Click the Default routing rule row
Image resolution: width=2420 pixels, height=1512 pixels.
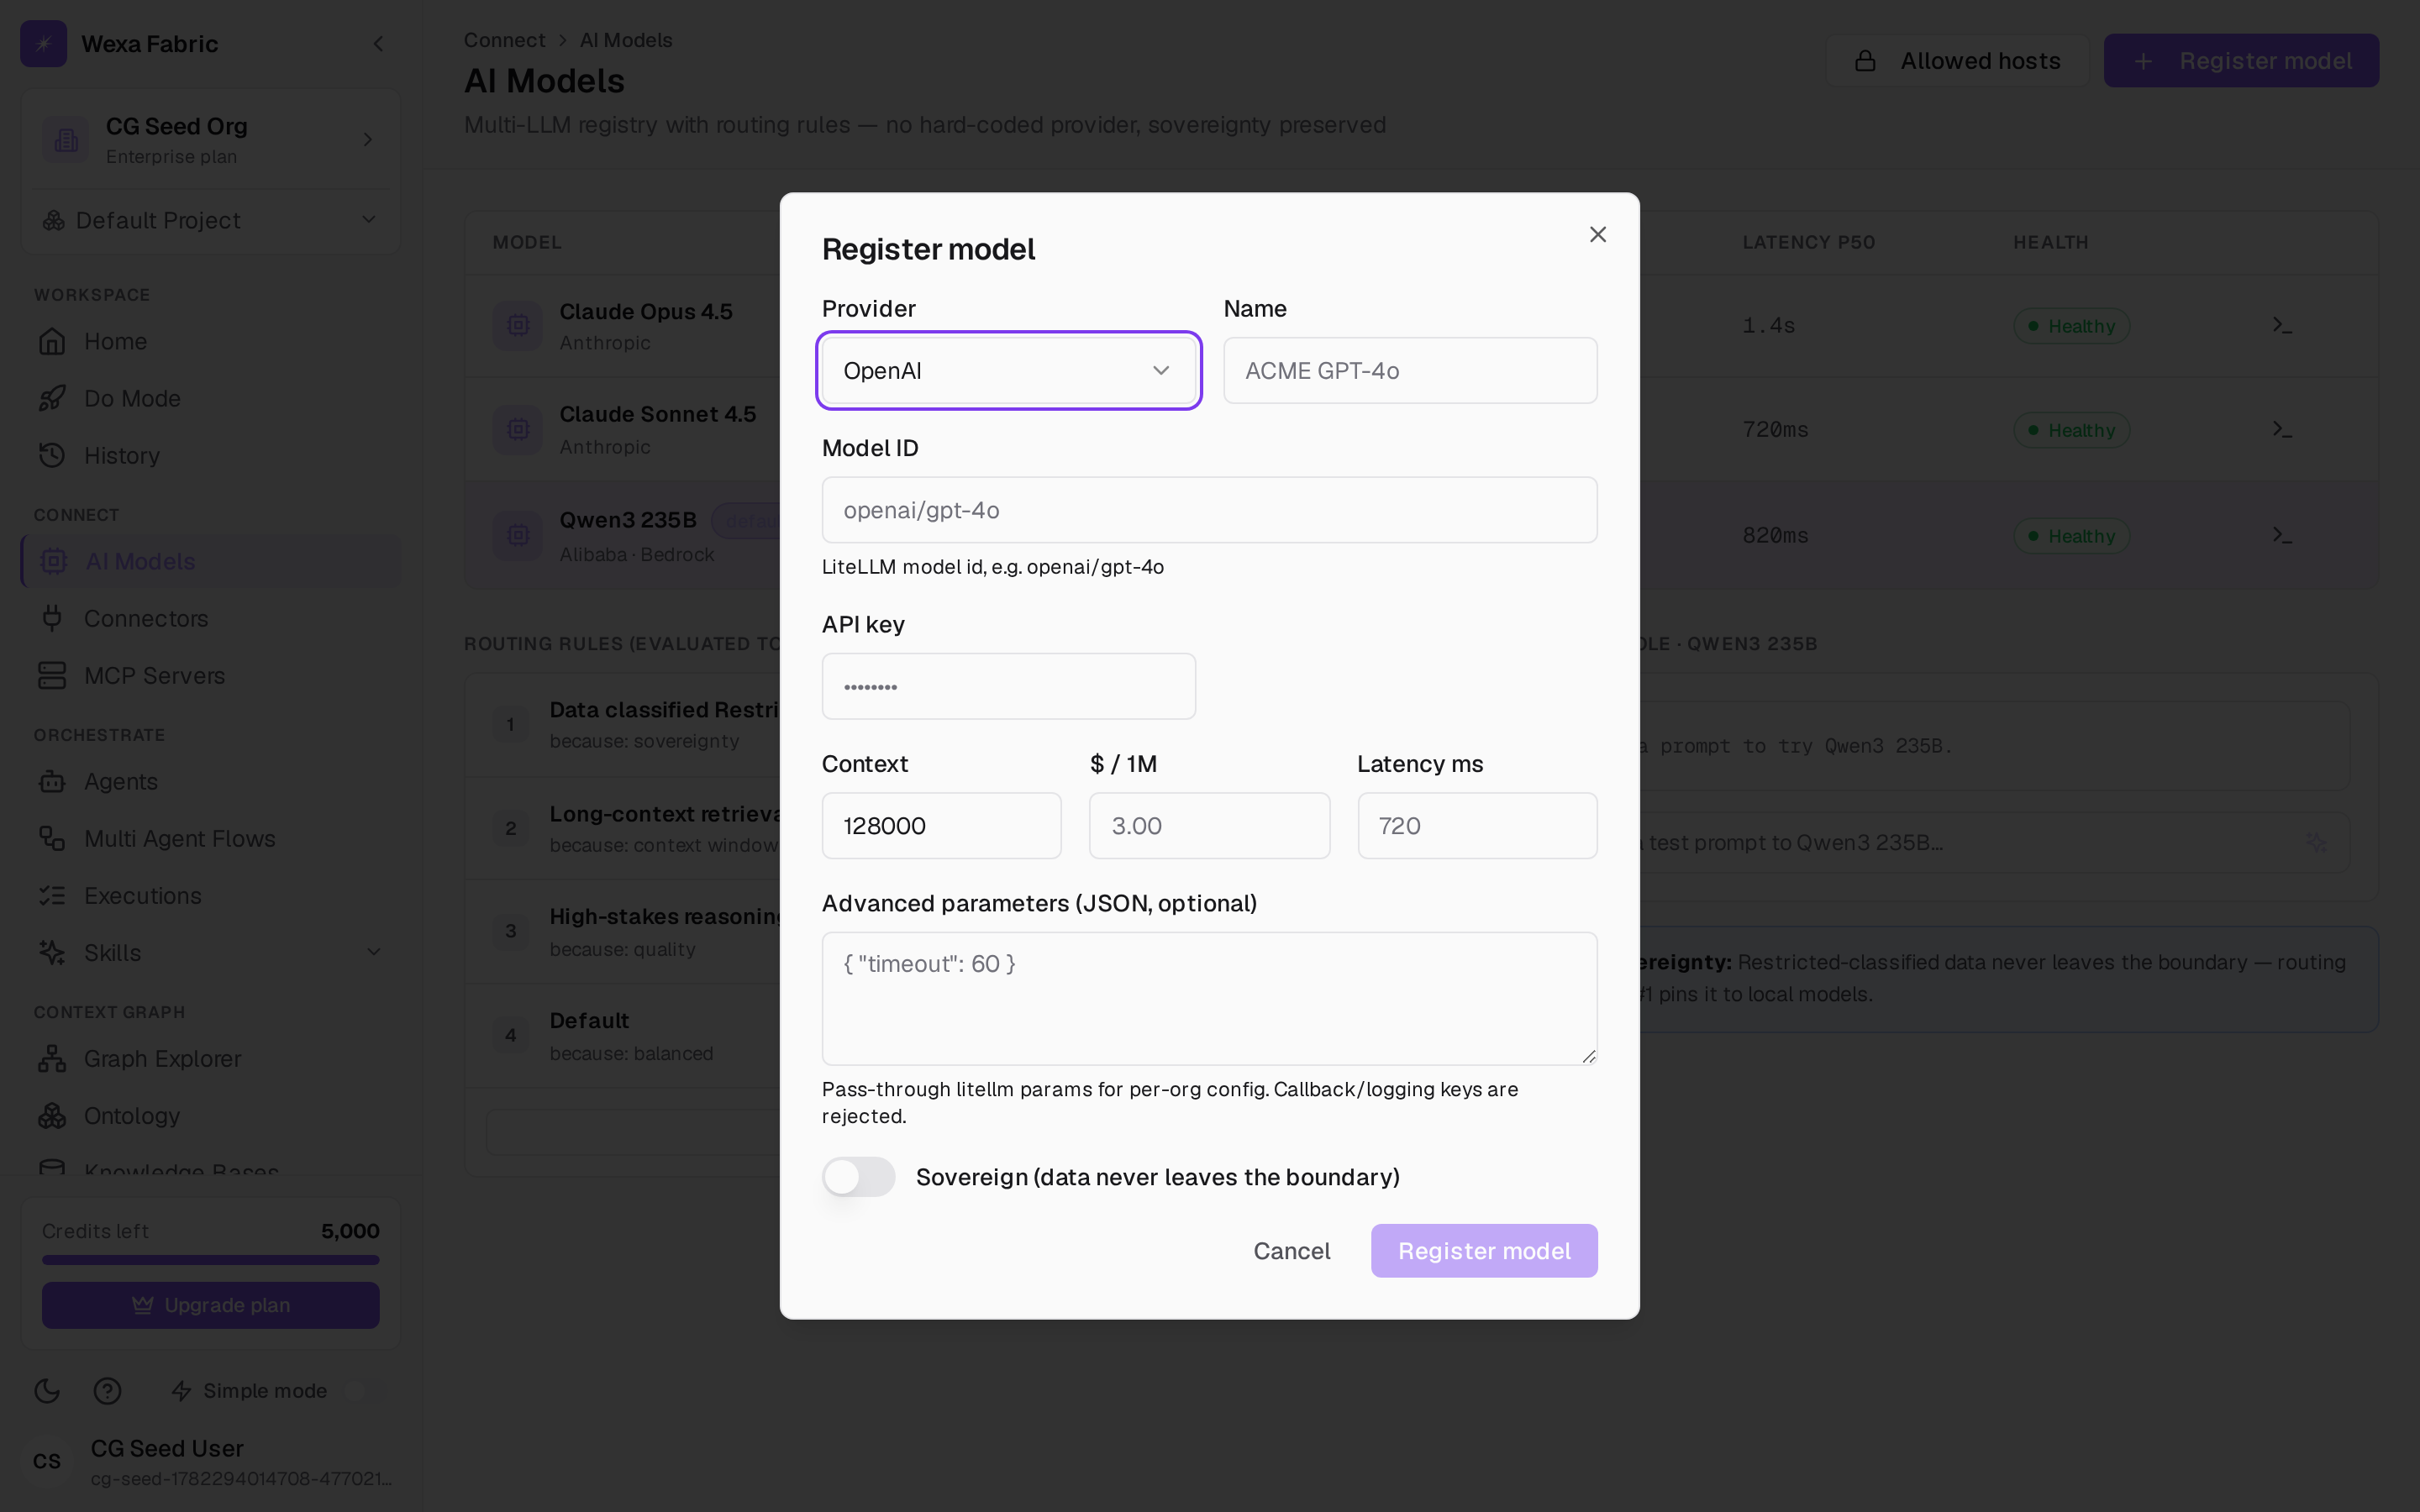(622, 1035)
